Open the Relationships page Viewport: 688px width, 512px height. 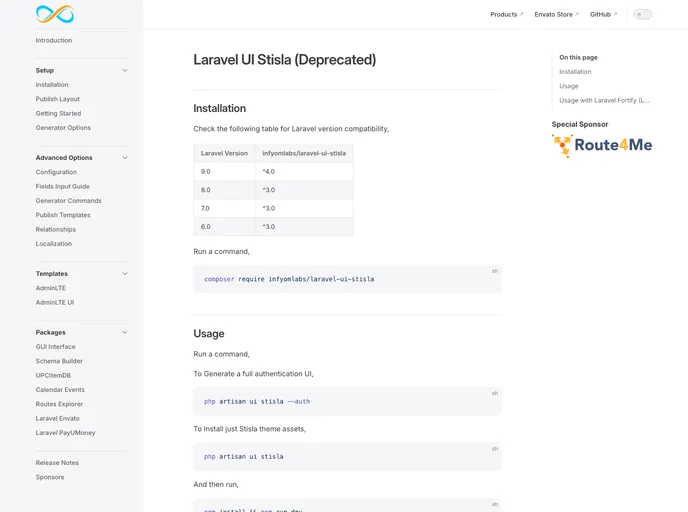[x=56, y=229]
